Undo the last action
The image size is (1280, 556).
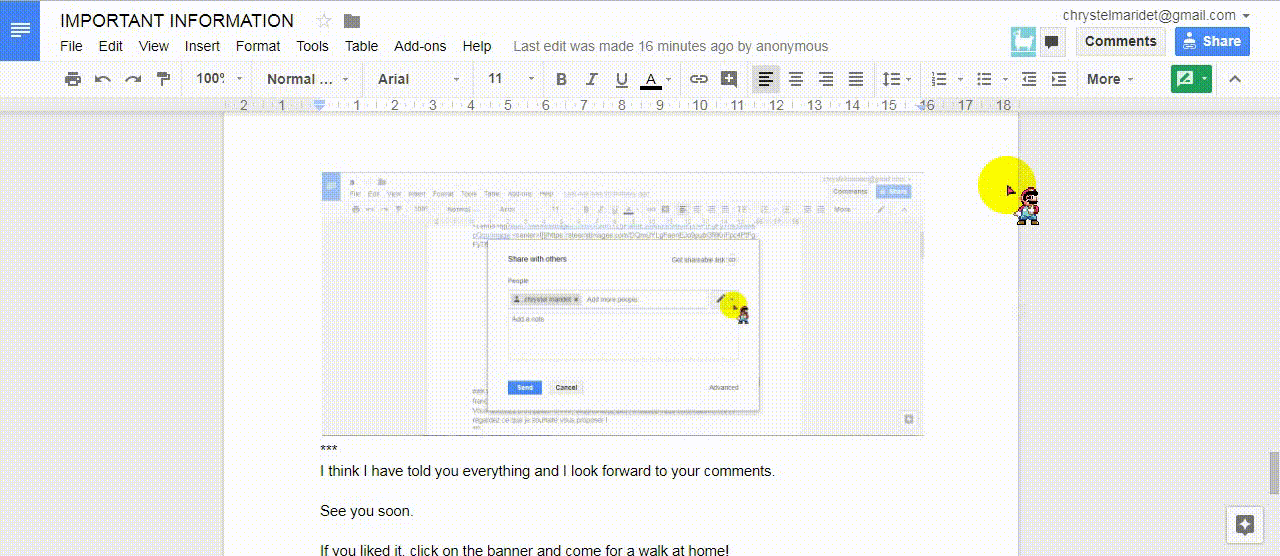102,79
